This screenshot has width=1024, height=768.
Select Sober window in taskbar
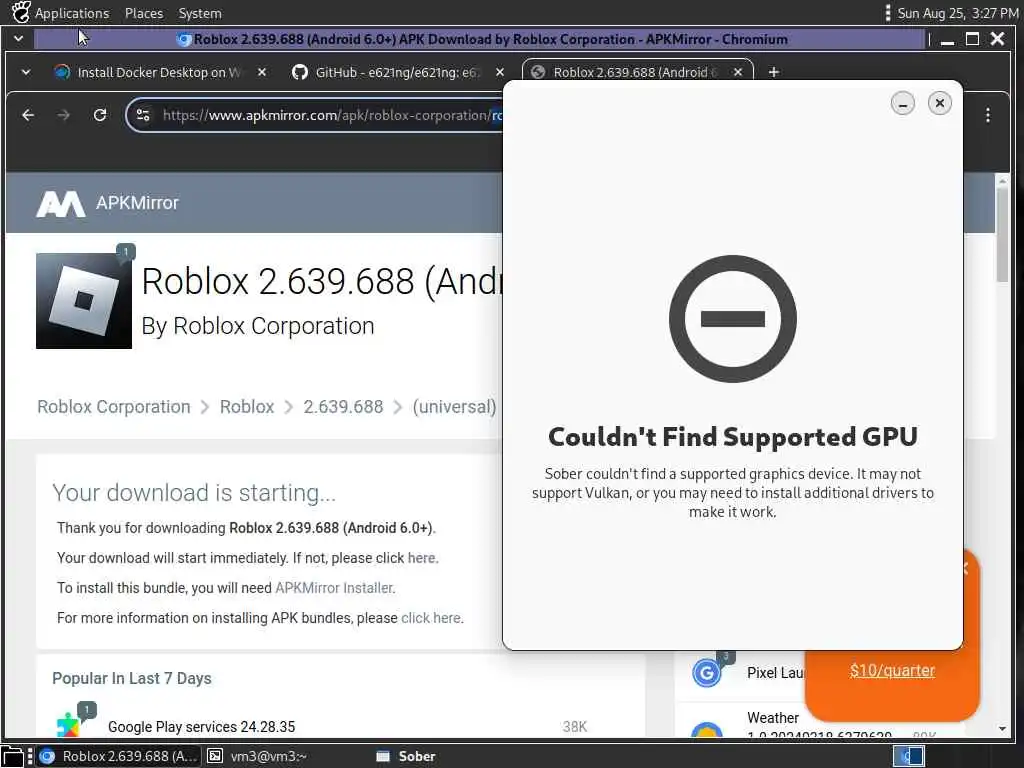pyautogui.click(x=406, y=756)
